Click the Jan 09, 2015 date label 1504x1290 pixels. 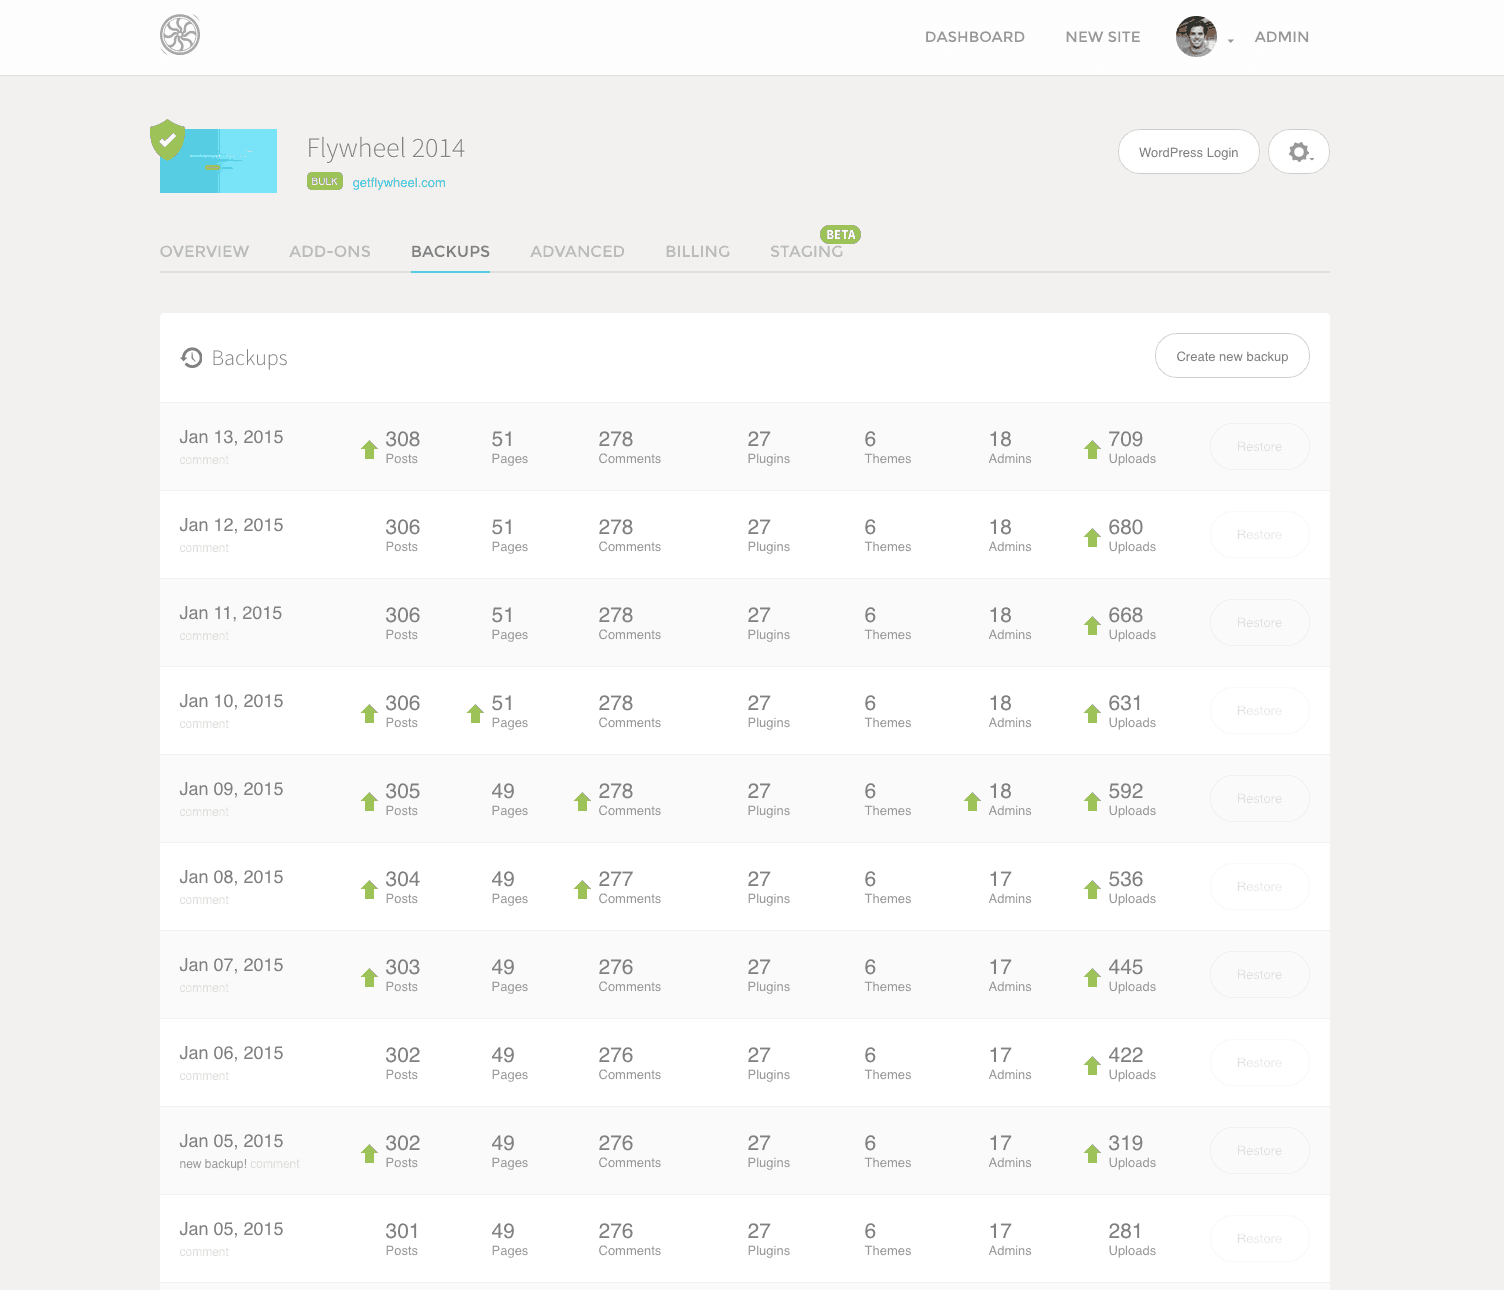(x=231, y=789)
